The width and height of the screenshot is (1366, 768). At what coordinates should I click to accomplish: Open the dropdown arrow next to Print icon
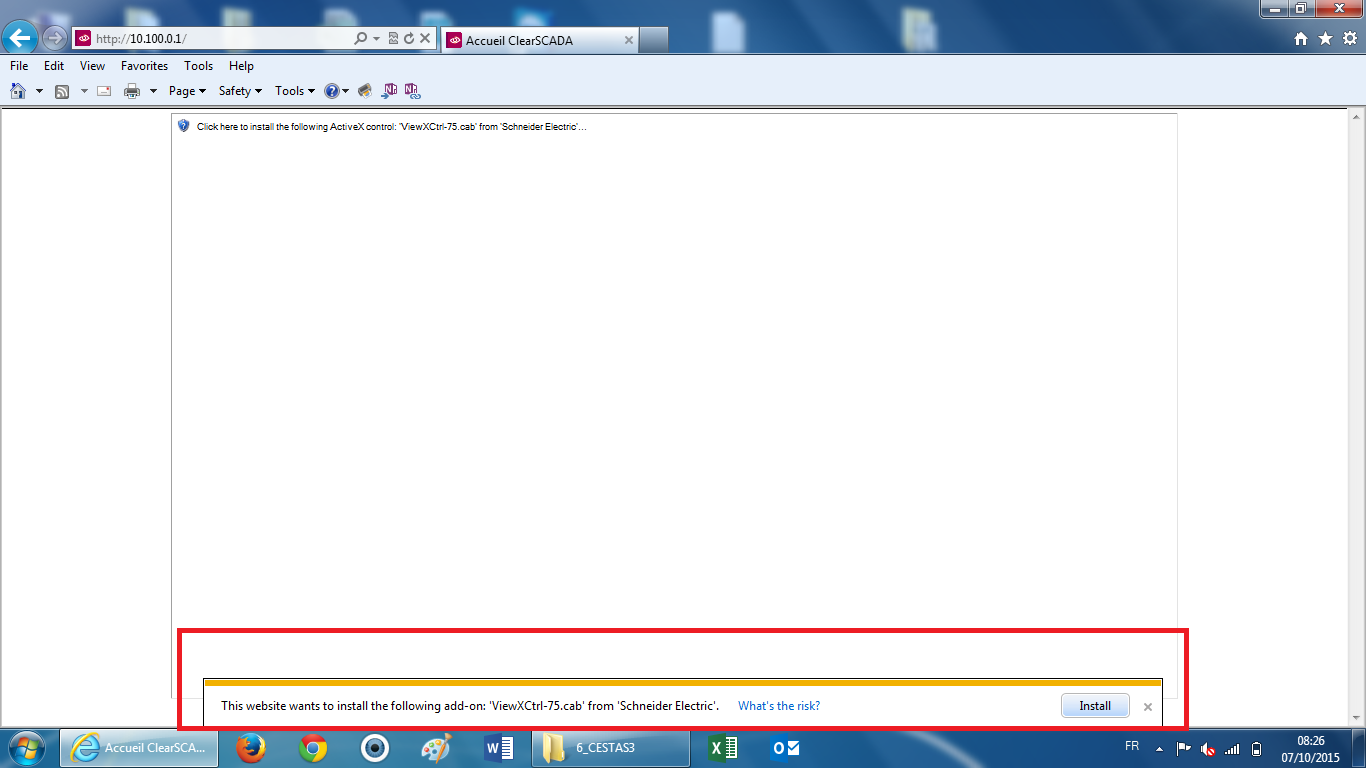pyautogui.click(x=153, y=91)
